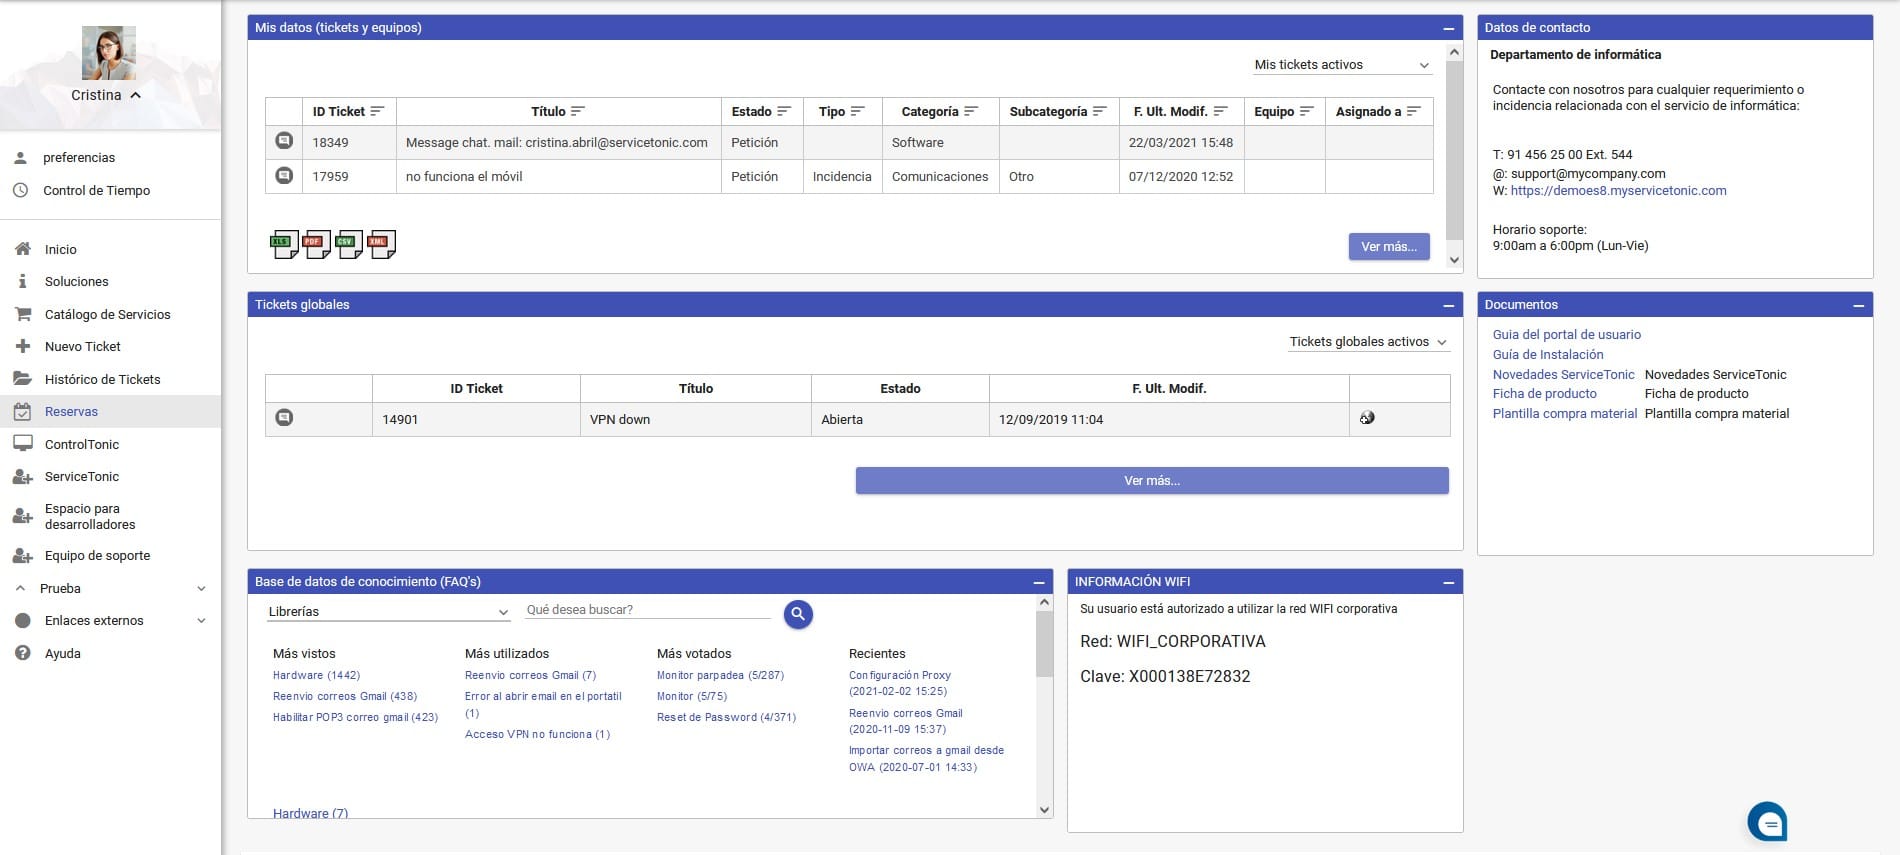Open Guía de Instalación document

(x=1547, y=355)
